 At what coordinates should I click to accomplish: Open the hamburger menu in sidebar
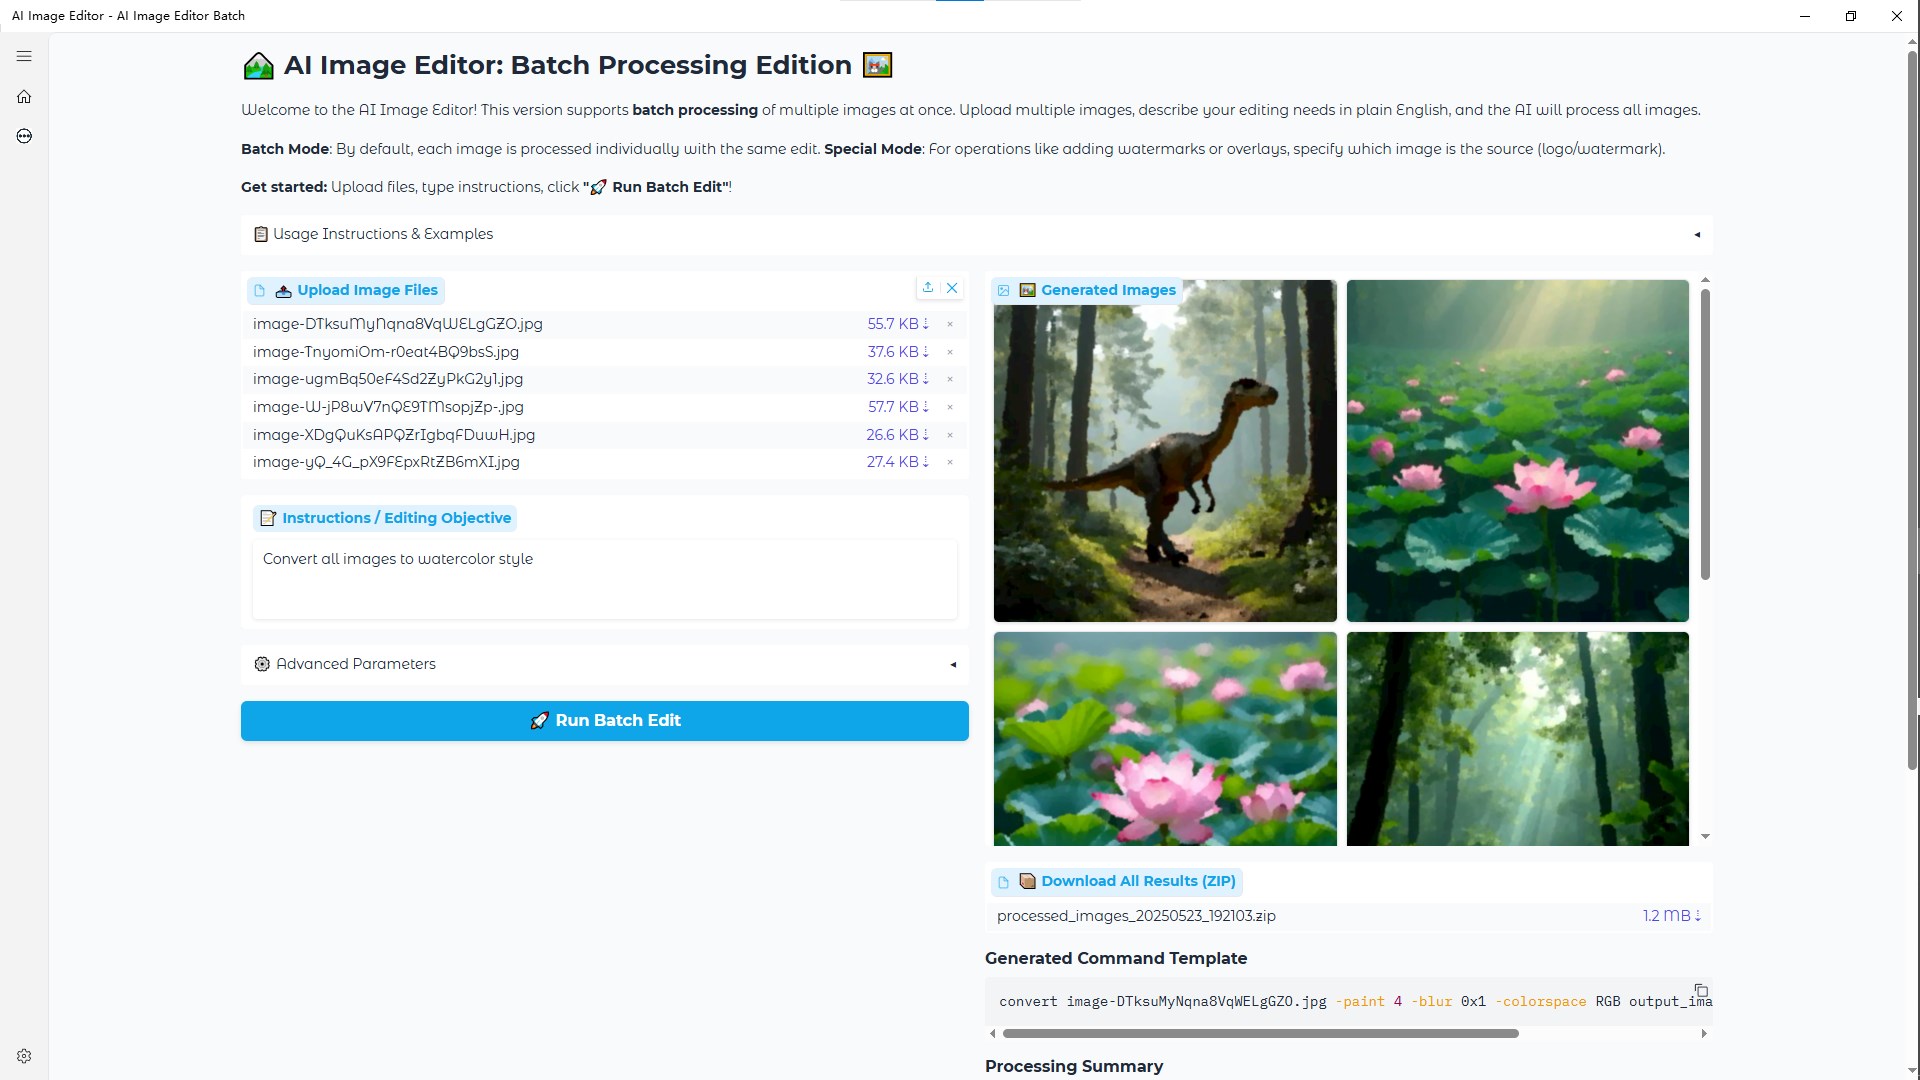tap(24, 56)
